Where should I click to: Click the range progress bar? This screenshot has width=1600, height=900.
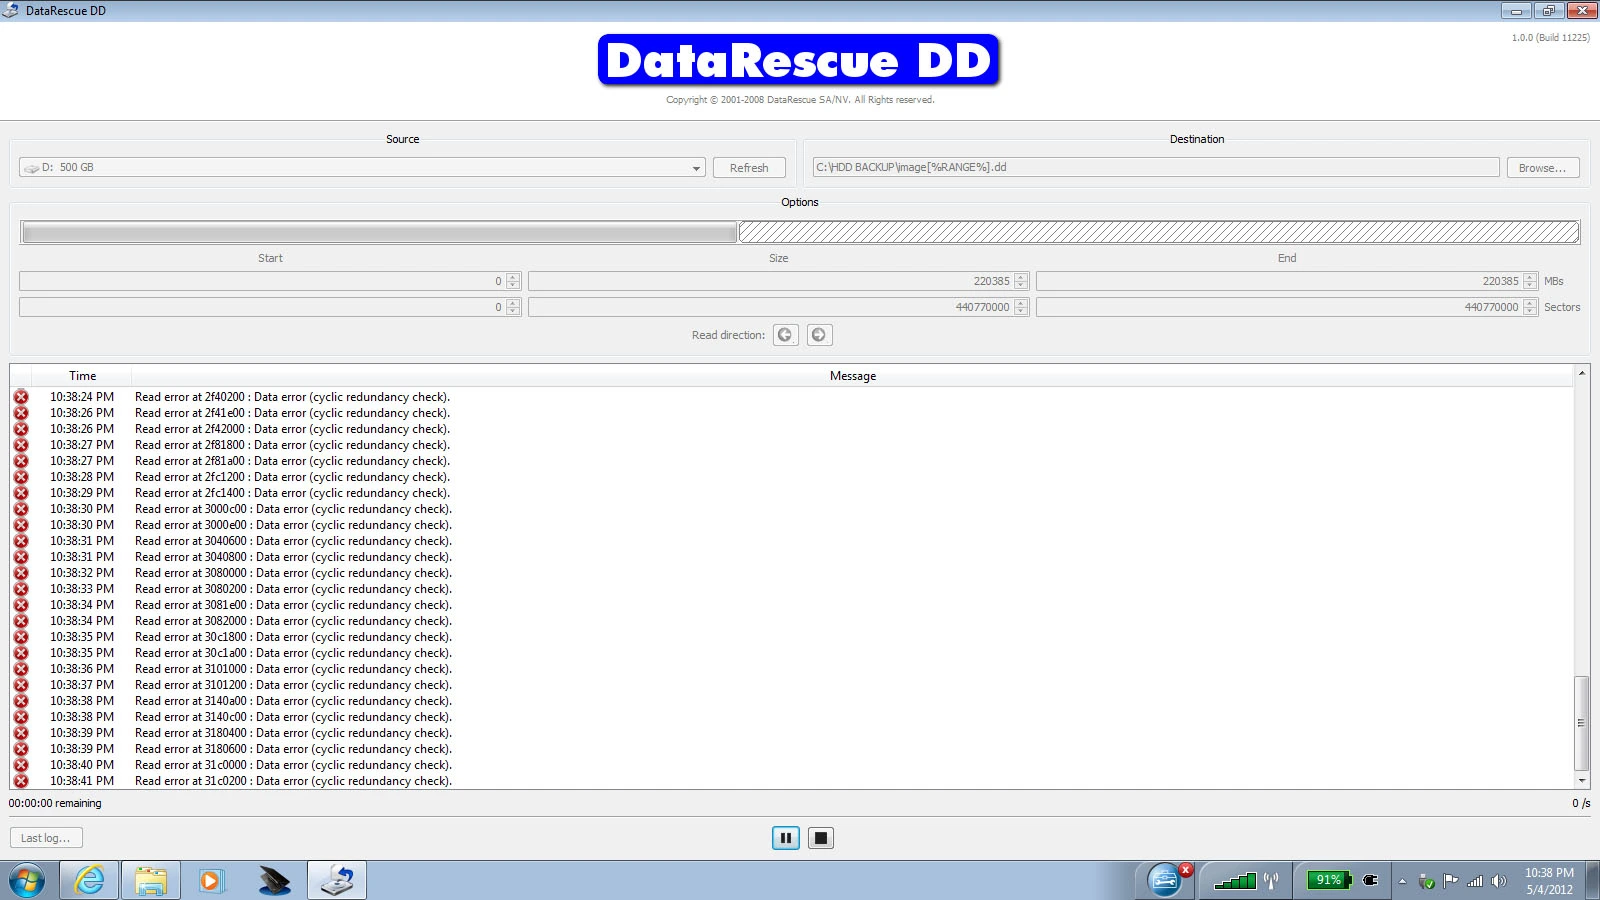pyautogui.click(x=800, y=232)
